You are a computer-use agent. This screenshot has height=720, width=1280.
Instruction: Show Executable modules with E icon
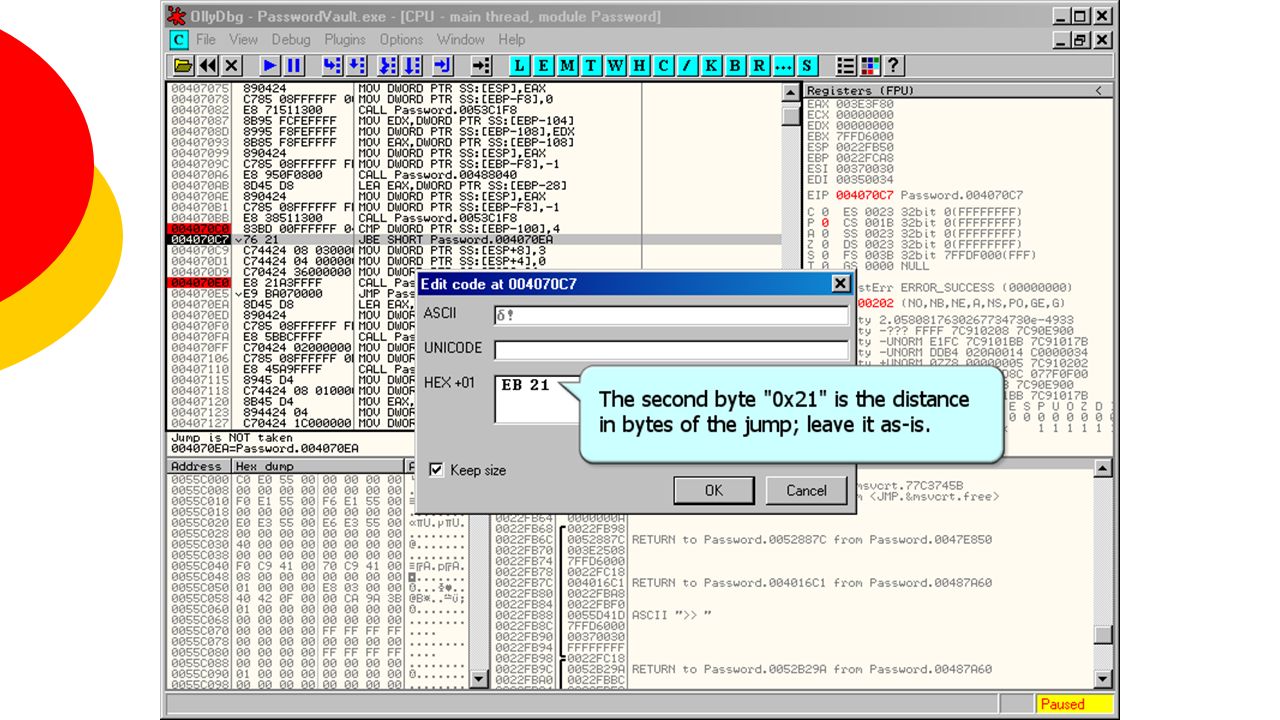coord(544,66)
